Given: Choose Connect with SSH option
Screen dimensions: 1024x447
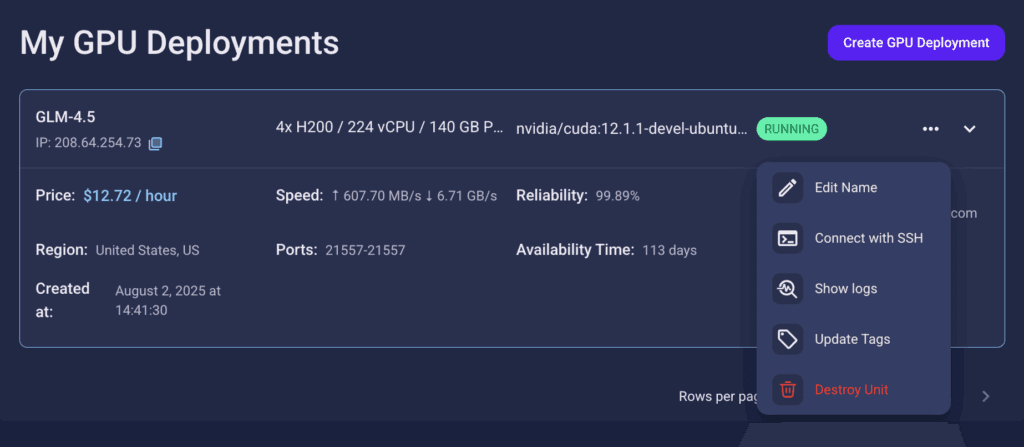Looking at the screenshot, I should click(868, 238).
